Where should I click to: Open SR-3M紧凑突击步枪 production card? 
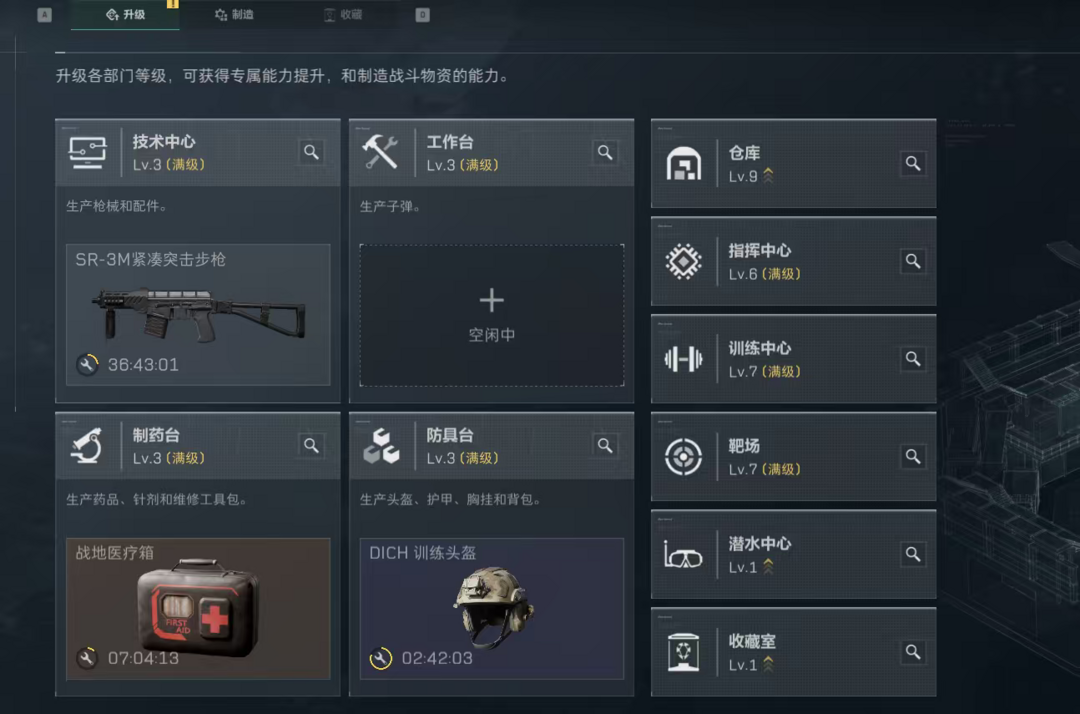(198, 315)
